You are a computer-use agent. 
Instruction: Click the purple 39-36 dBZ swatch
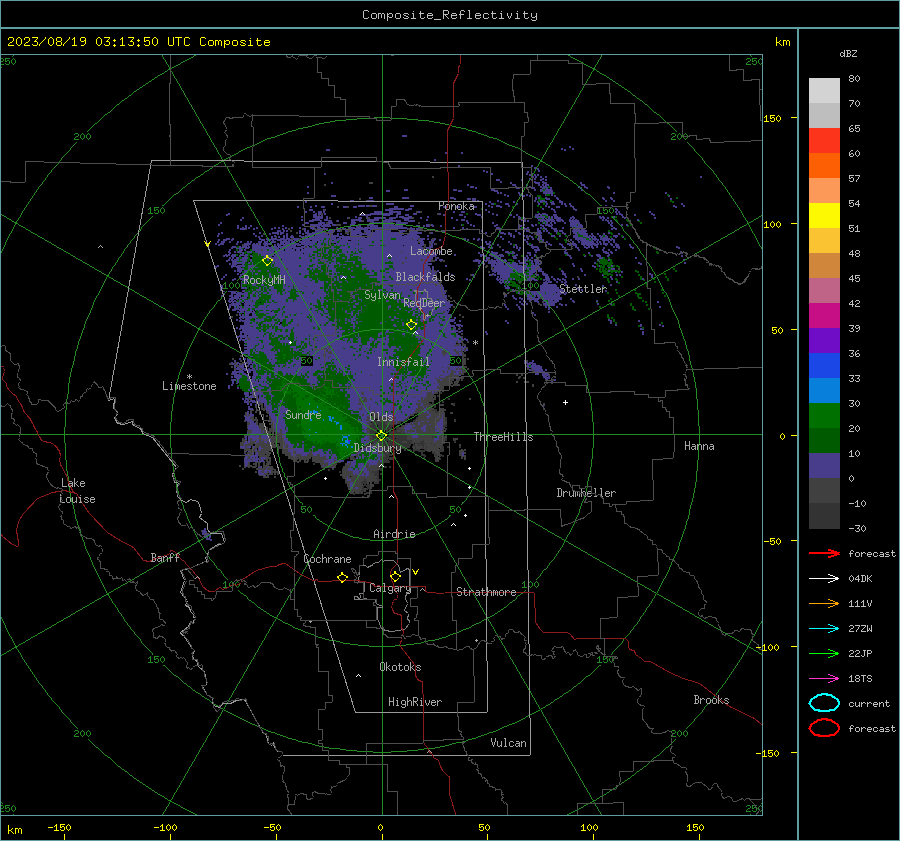(824, 341)
